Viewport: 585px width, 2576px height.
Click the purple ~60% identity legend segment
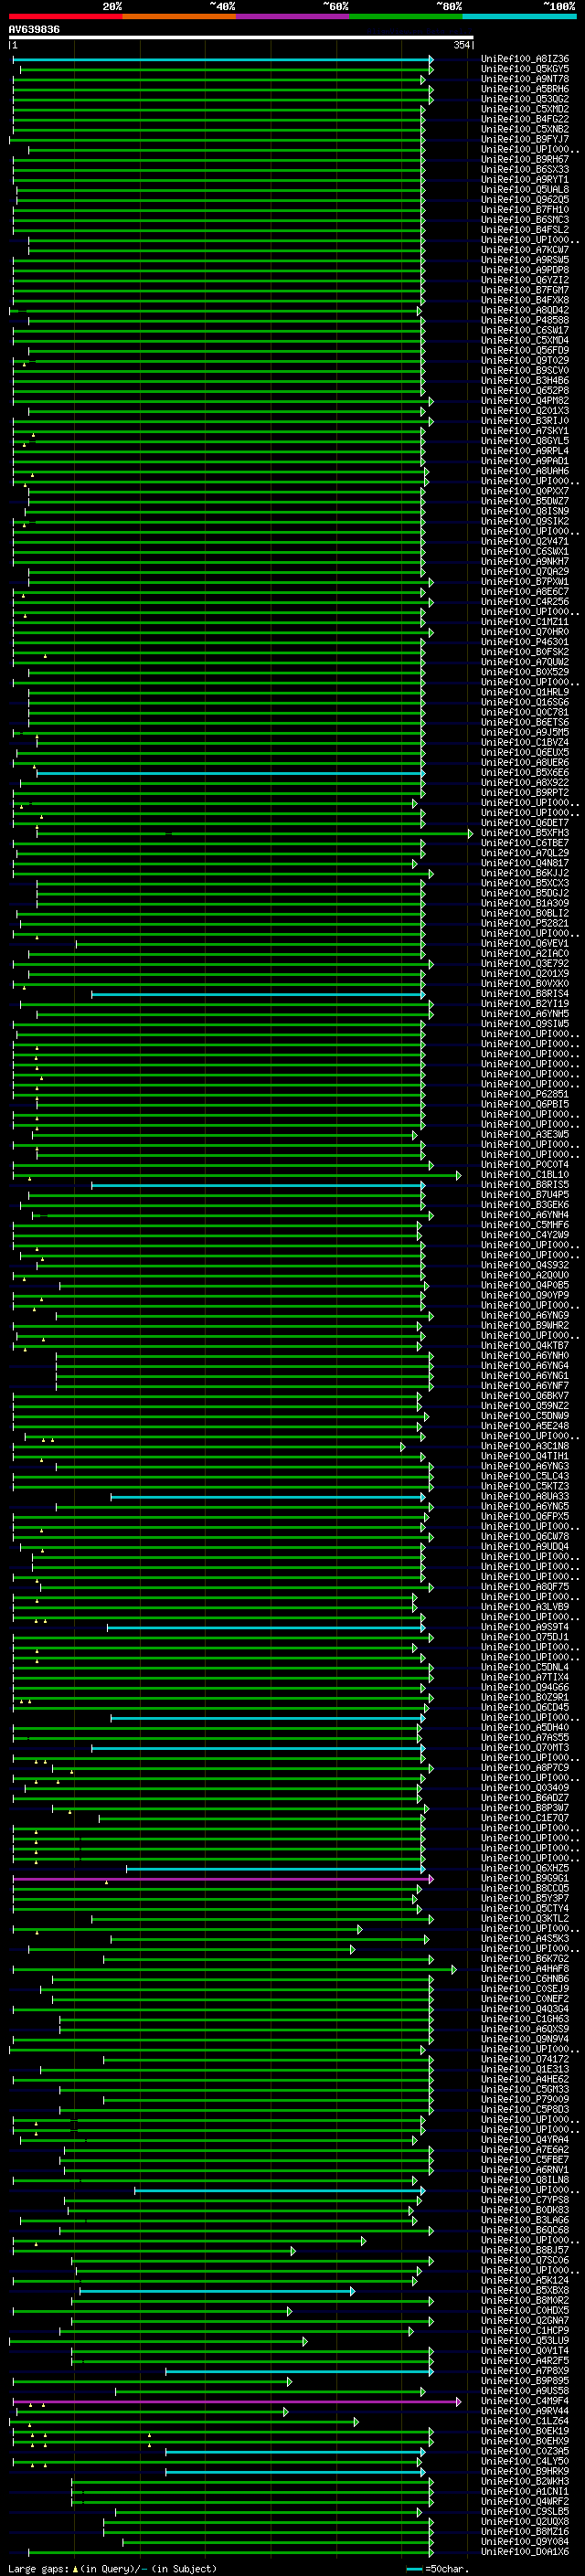(292, 16)
